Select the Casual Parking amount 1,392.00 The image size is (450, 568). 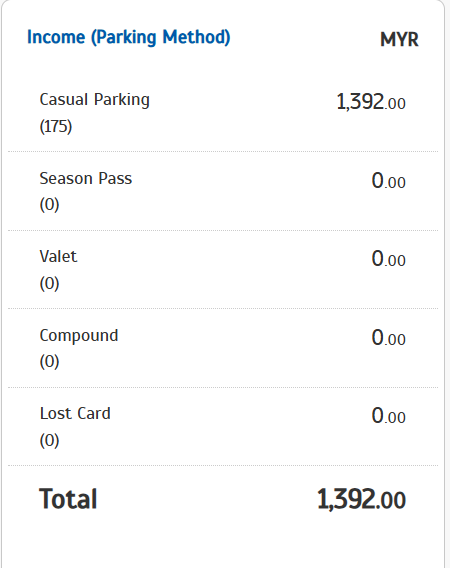pos(371,102)
